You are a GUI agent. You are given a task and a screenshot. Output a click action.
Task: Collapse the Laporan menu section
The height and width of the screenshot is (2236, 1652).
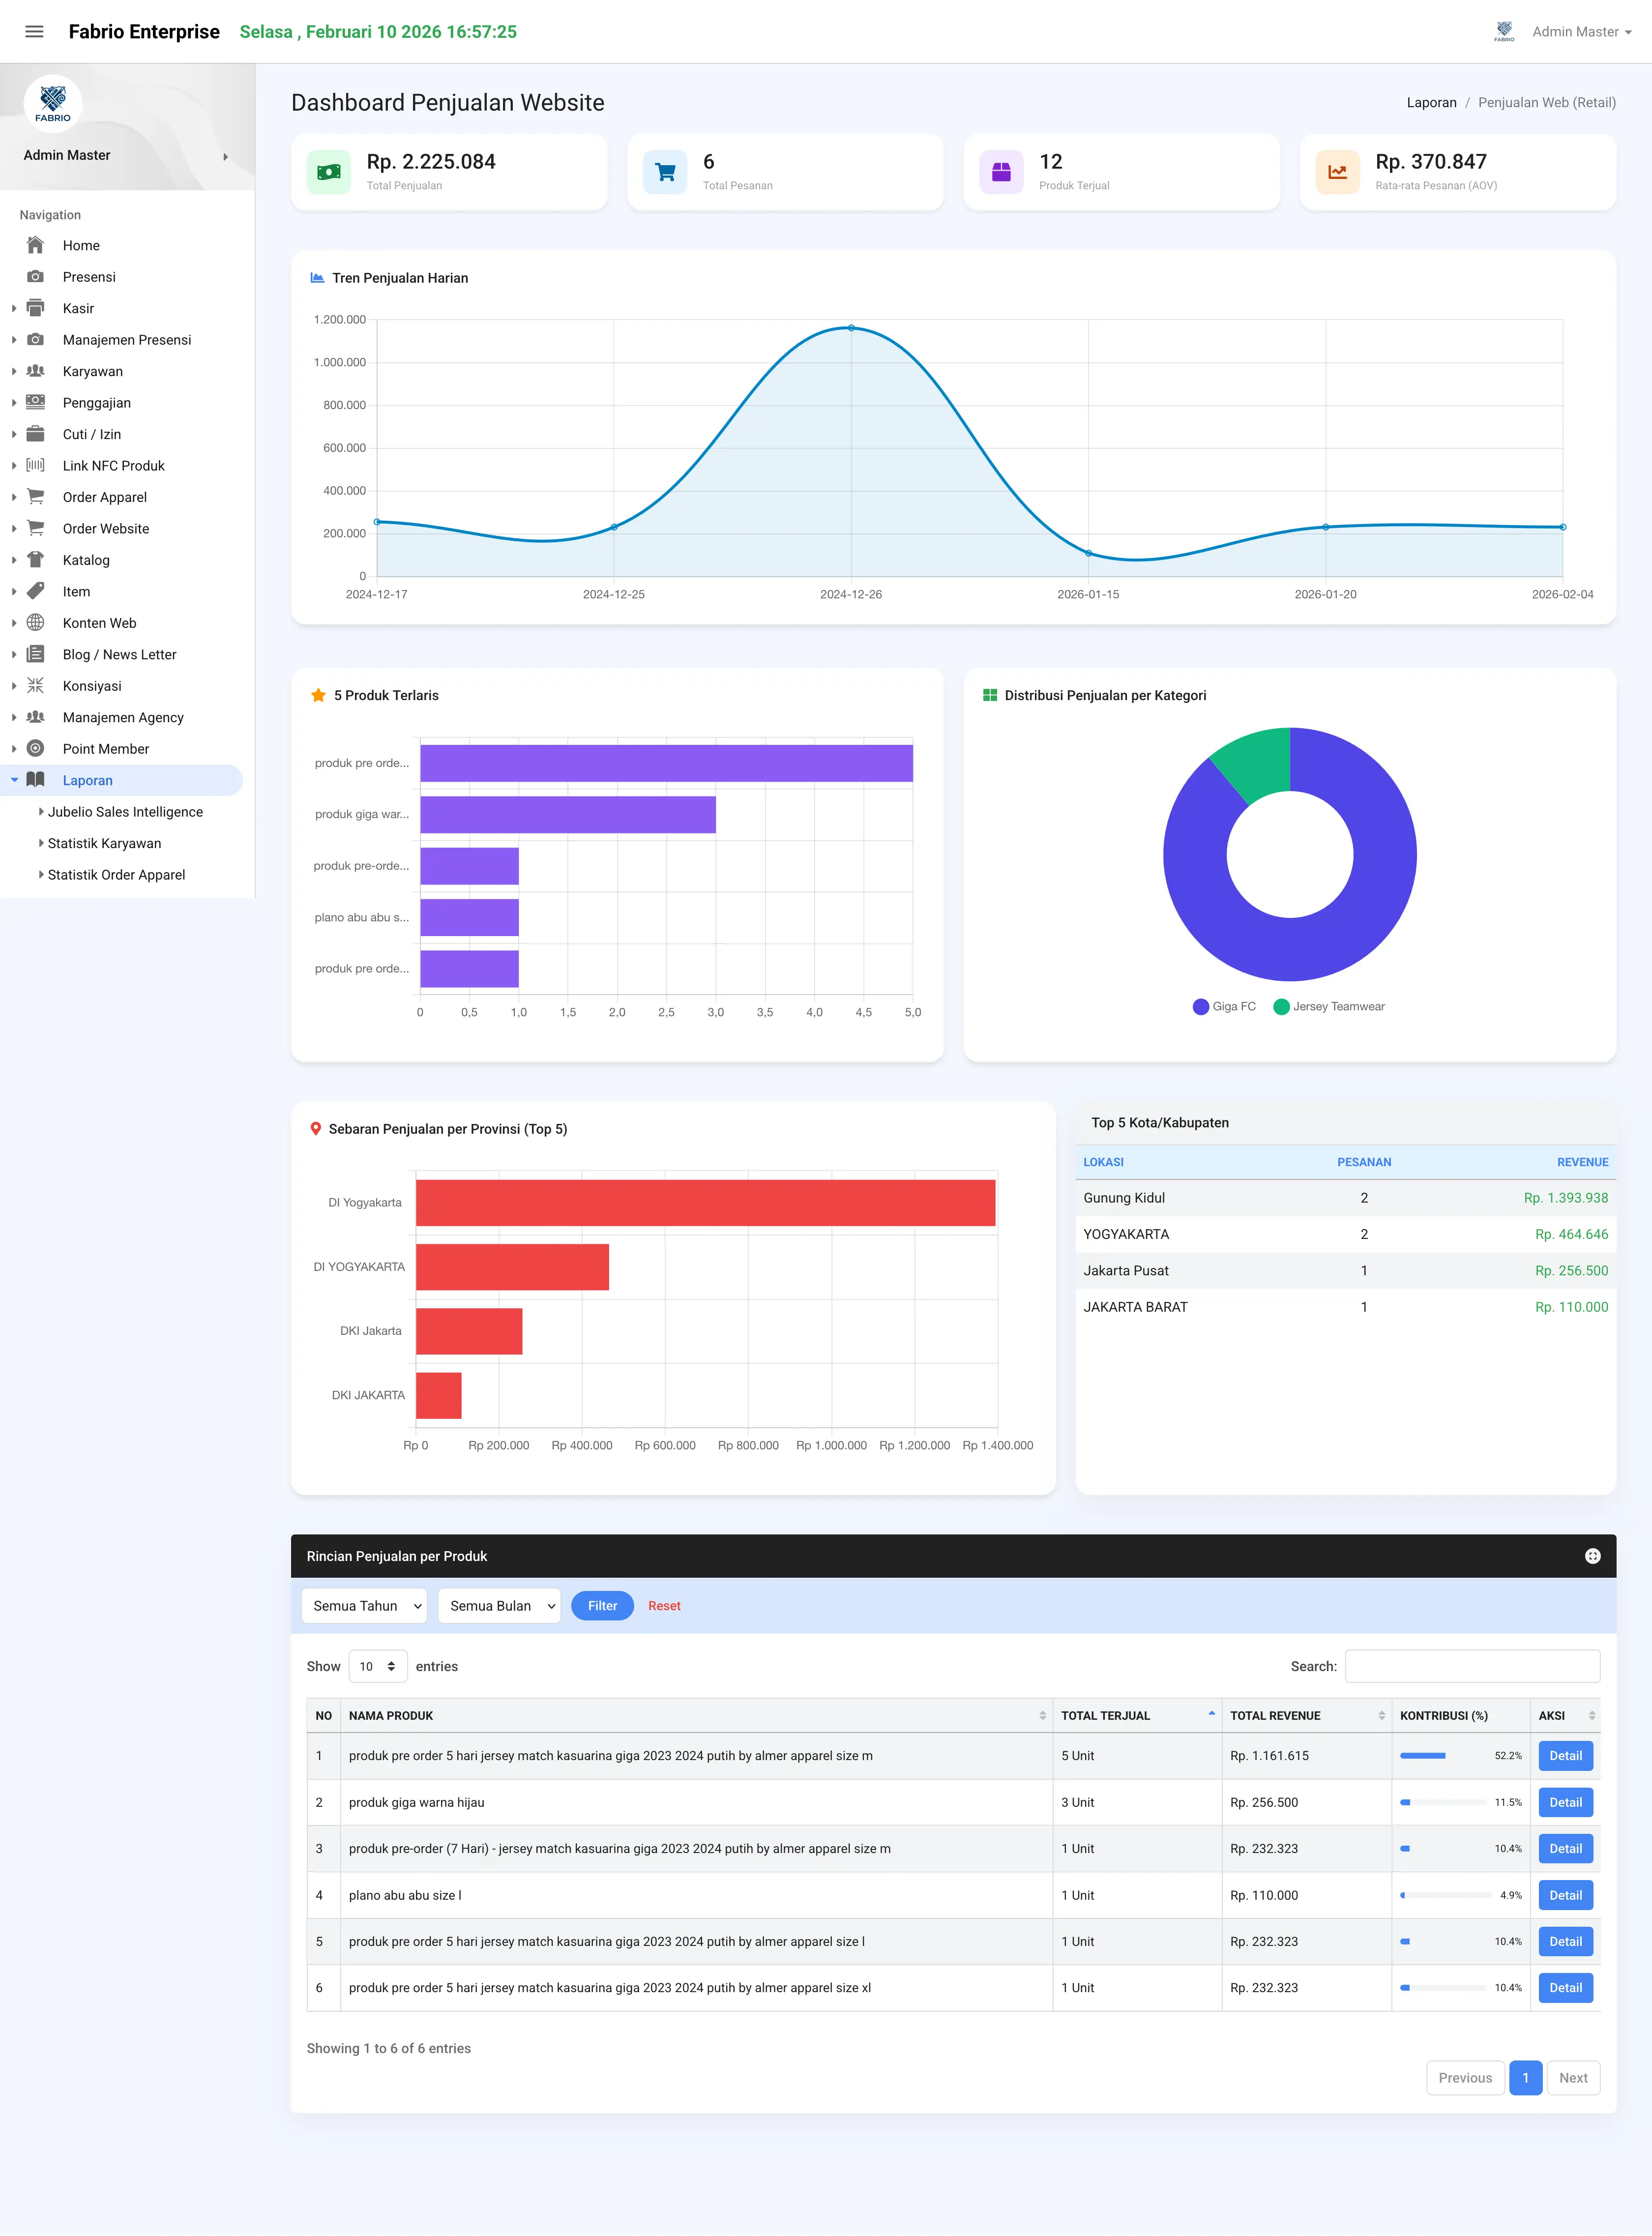pyautogui.click(x=88, y=780)
